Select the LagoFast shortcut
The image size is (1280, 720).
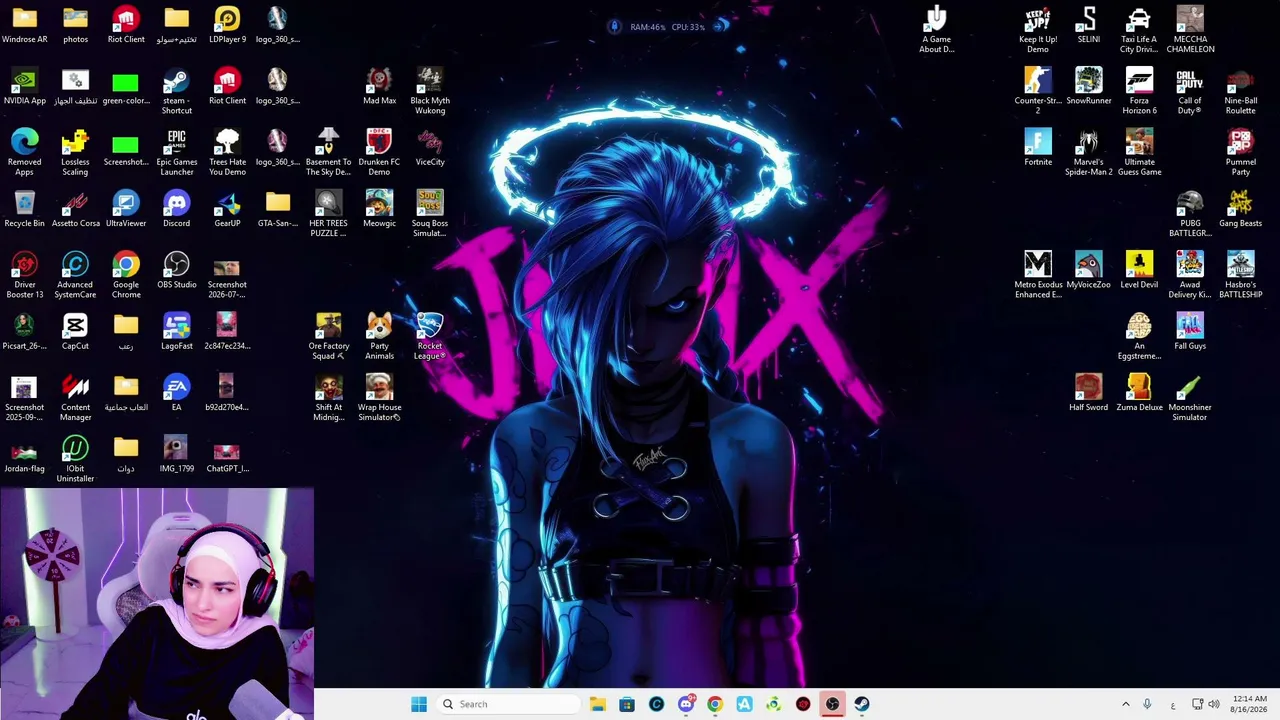pos(176,332)
